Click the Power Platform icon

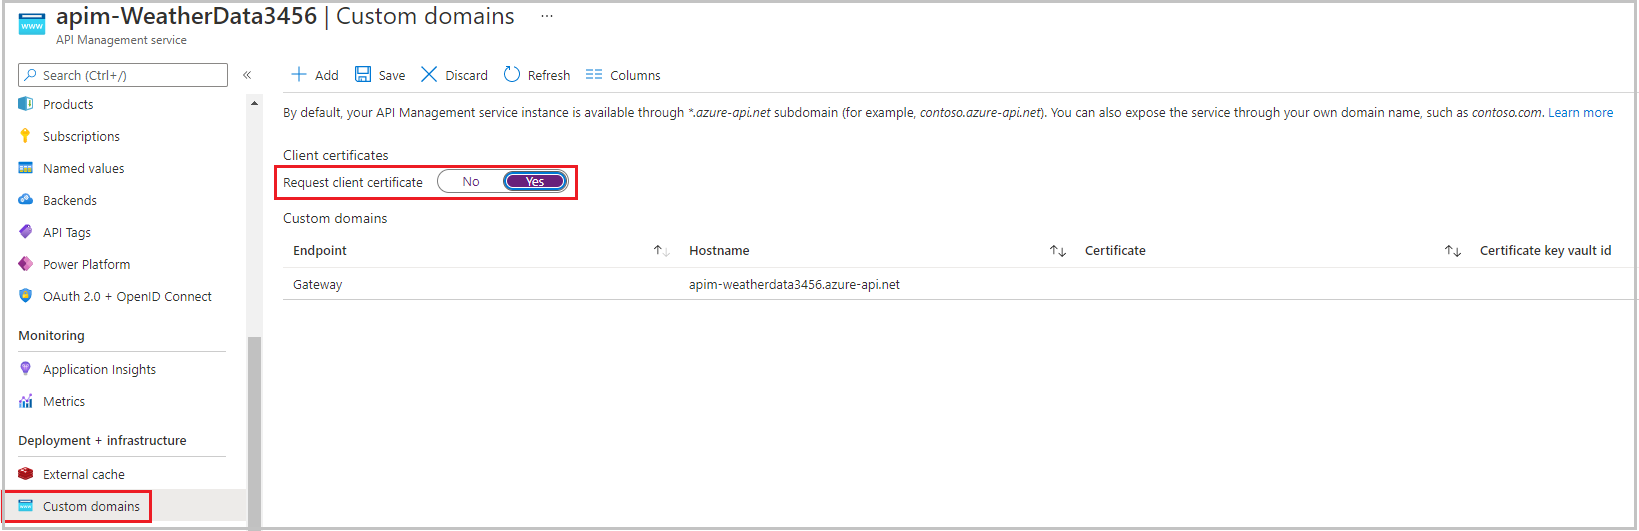pos(26,264)
